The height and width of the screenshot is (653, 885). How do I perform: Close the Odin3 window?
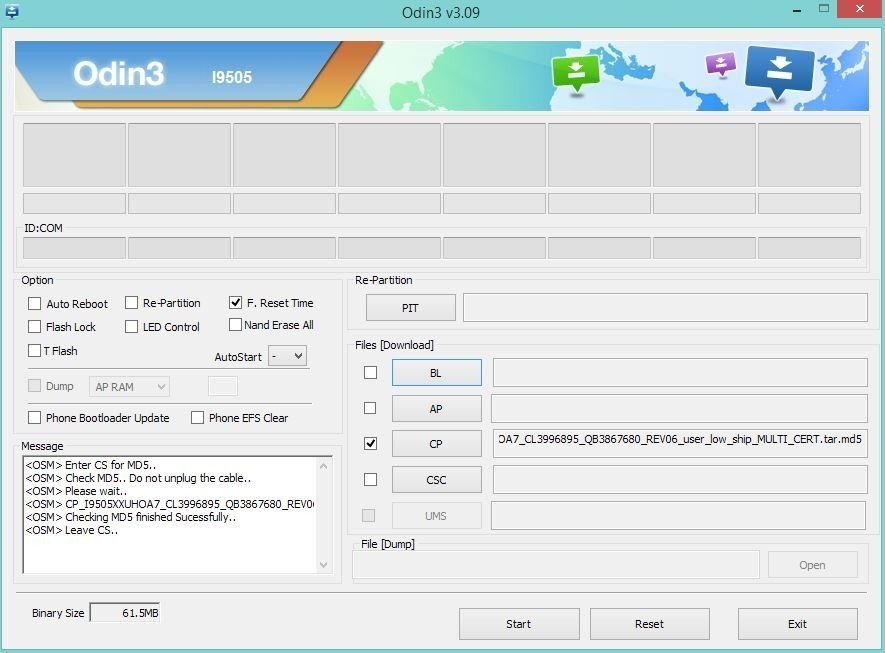(860, 9)
